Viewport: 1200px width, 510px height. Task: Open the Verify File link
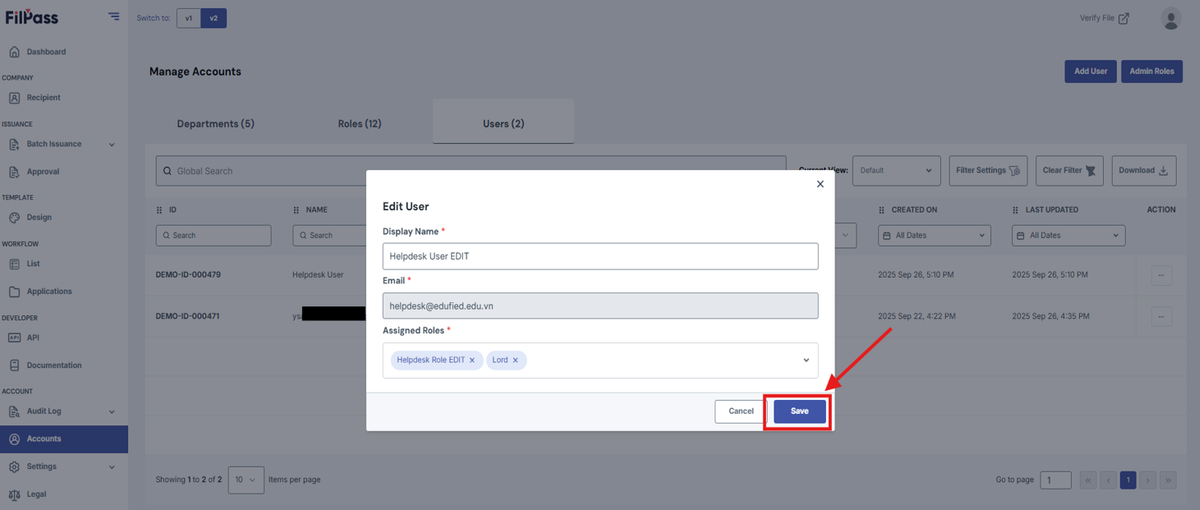(x=1105, y=18)
